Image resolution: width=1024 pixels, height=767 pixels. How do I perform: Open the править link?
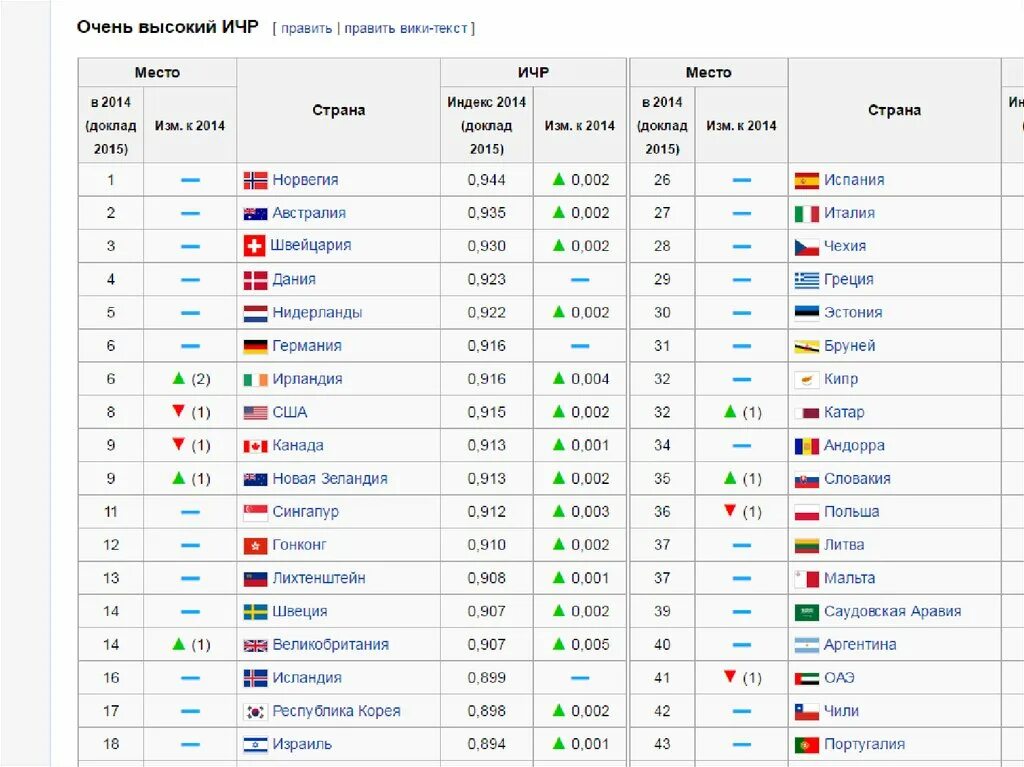pos(303,27)
